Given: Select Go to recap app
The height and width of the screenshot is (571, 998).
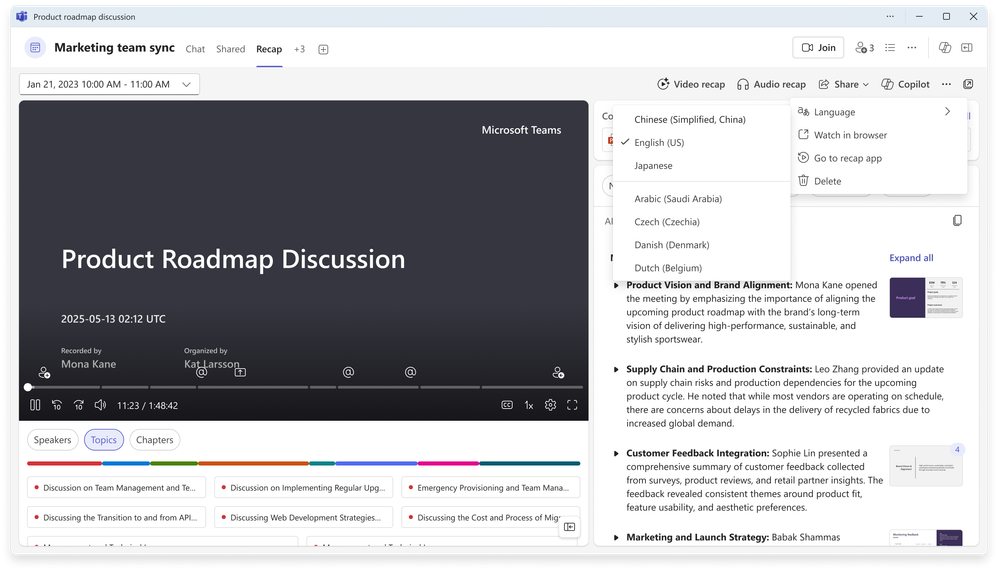Looking at the screenshot, I should [x=878, y=158].
